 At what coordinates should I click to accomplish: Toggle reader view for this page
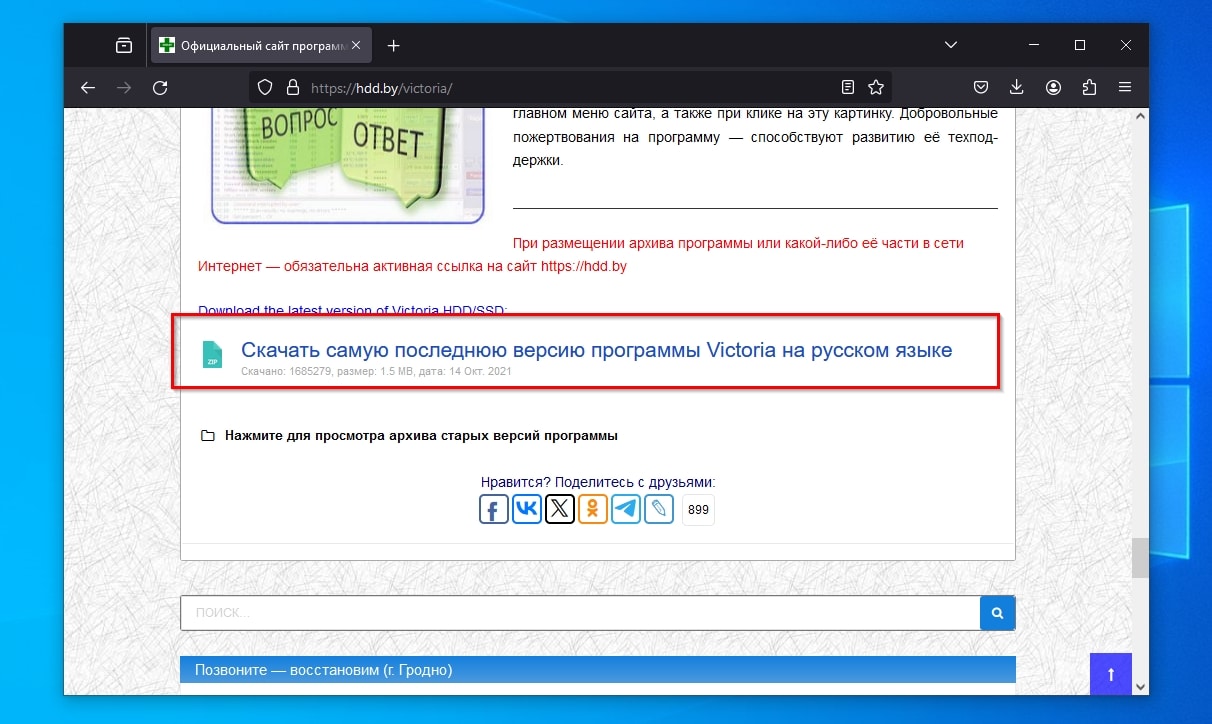coord(848,88)
